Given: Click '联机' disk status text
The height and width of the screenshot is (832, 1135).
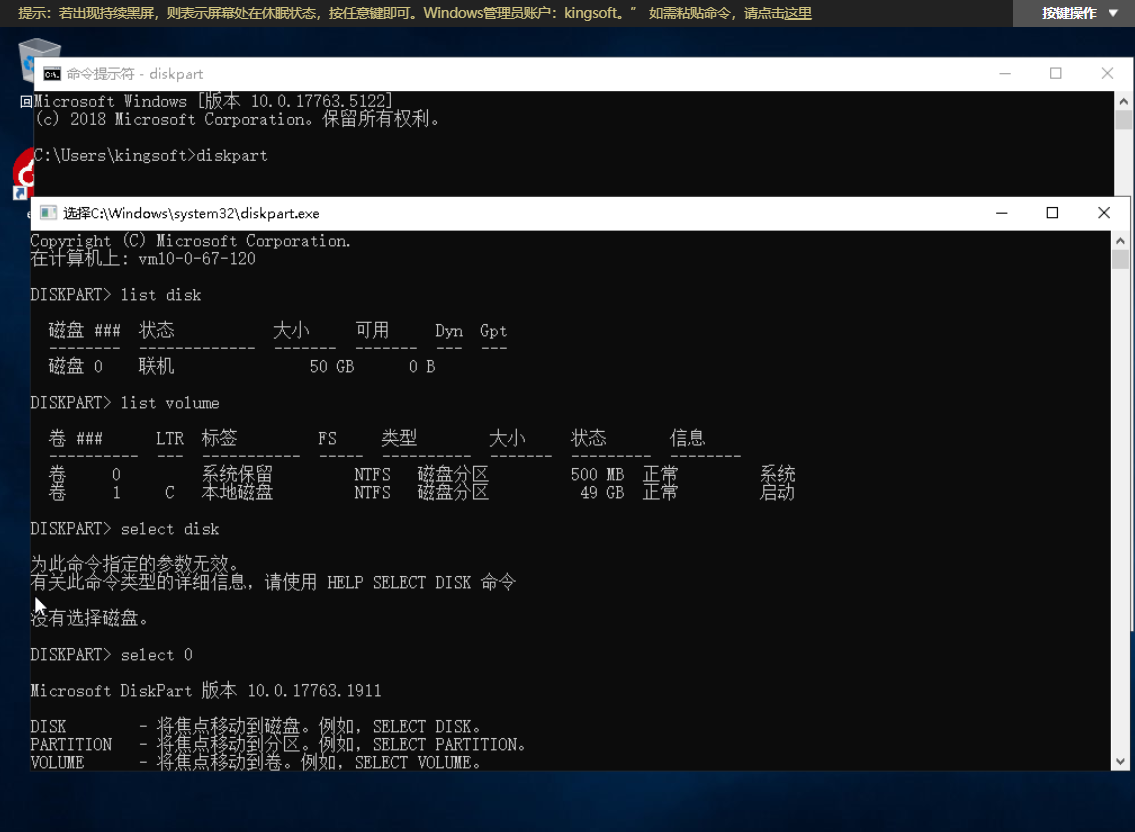Looking at the screenshot, I should pos(156,366).
